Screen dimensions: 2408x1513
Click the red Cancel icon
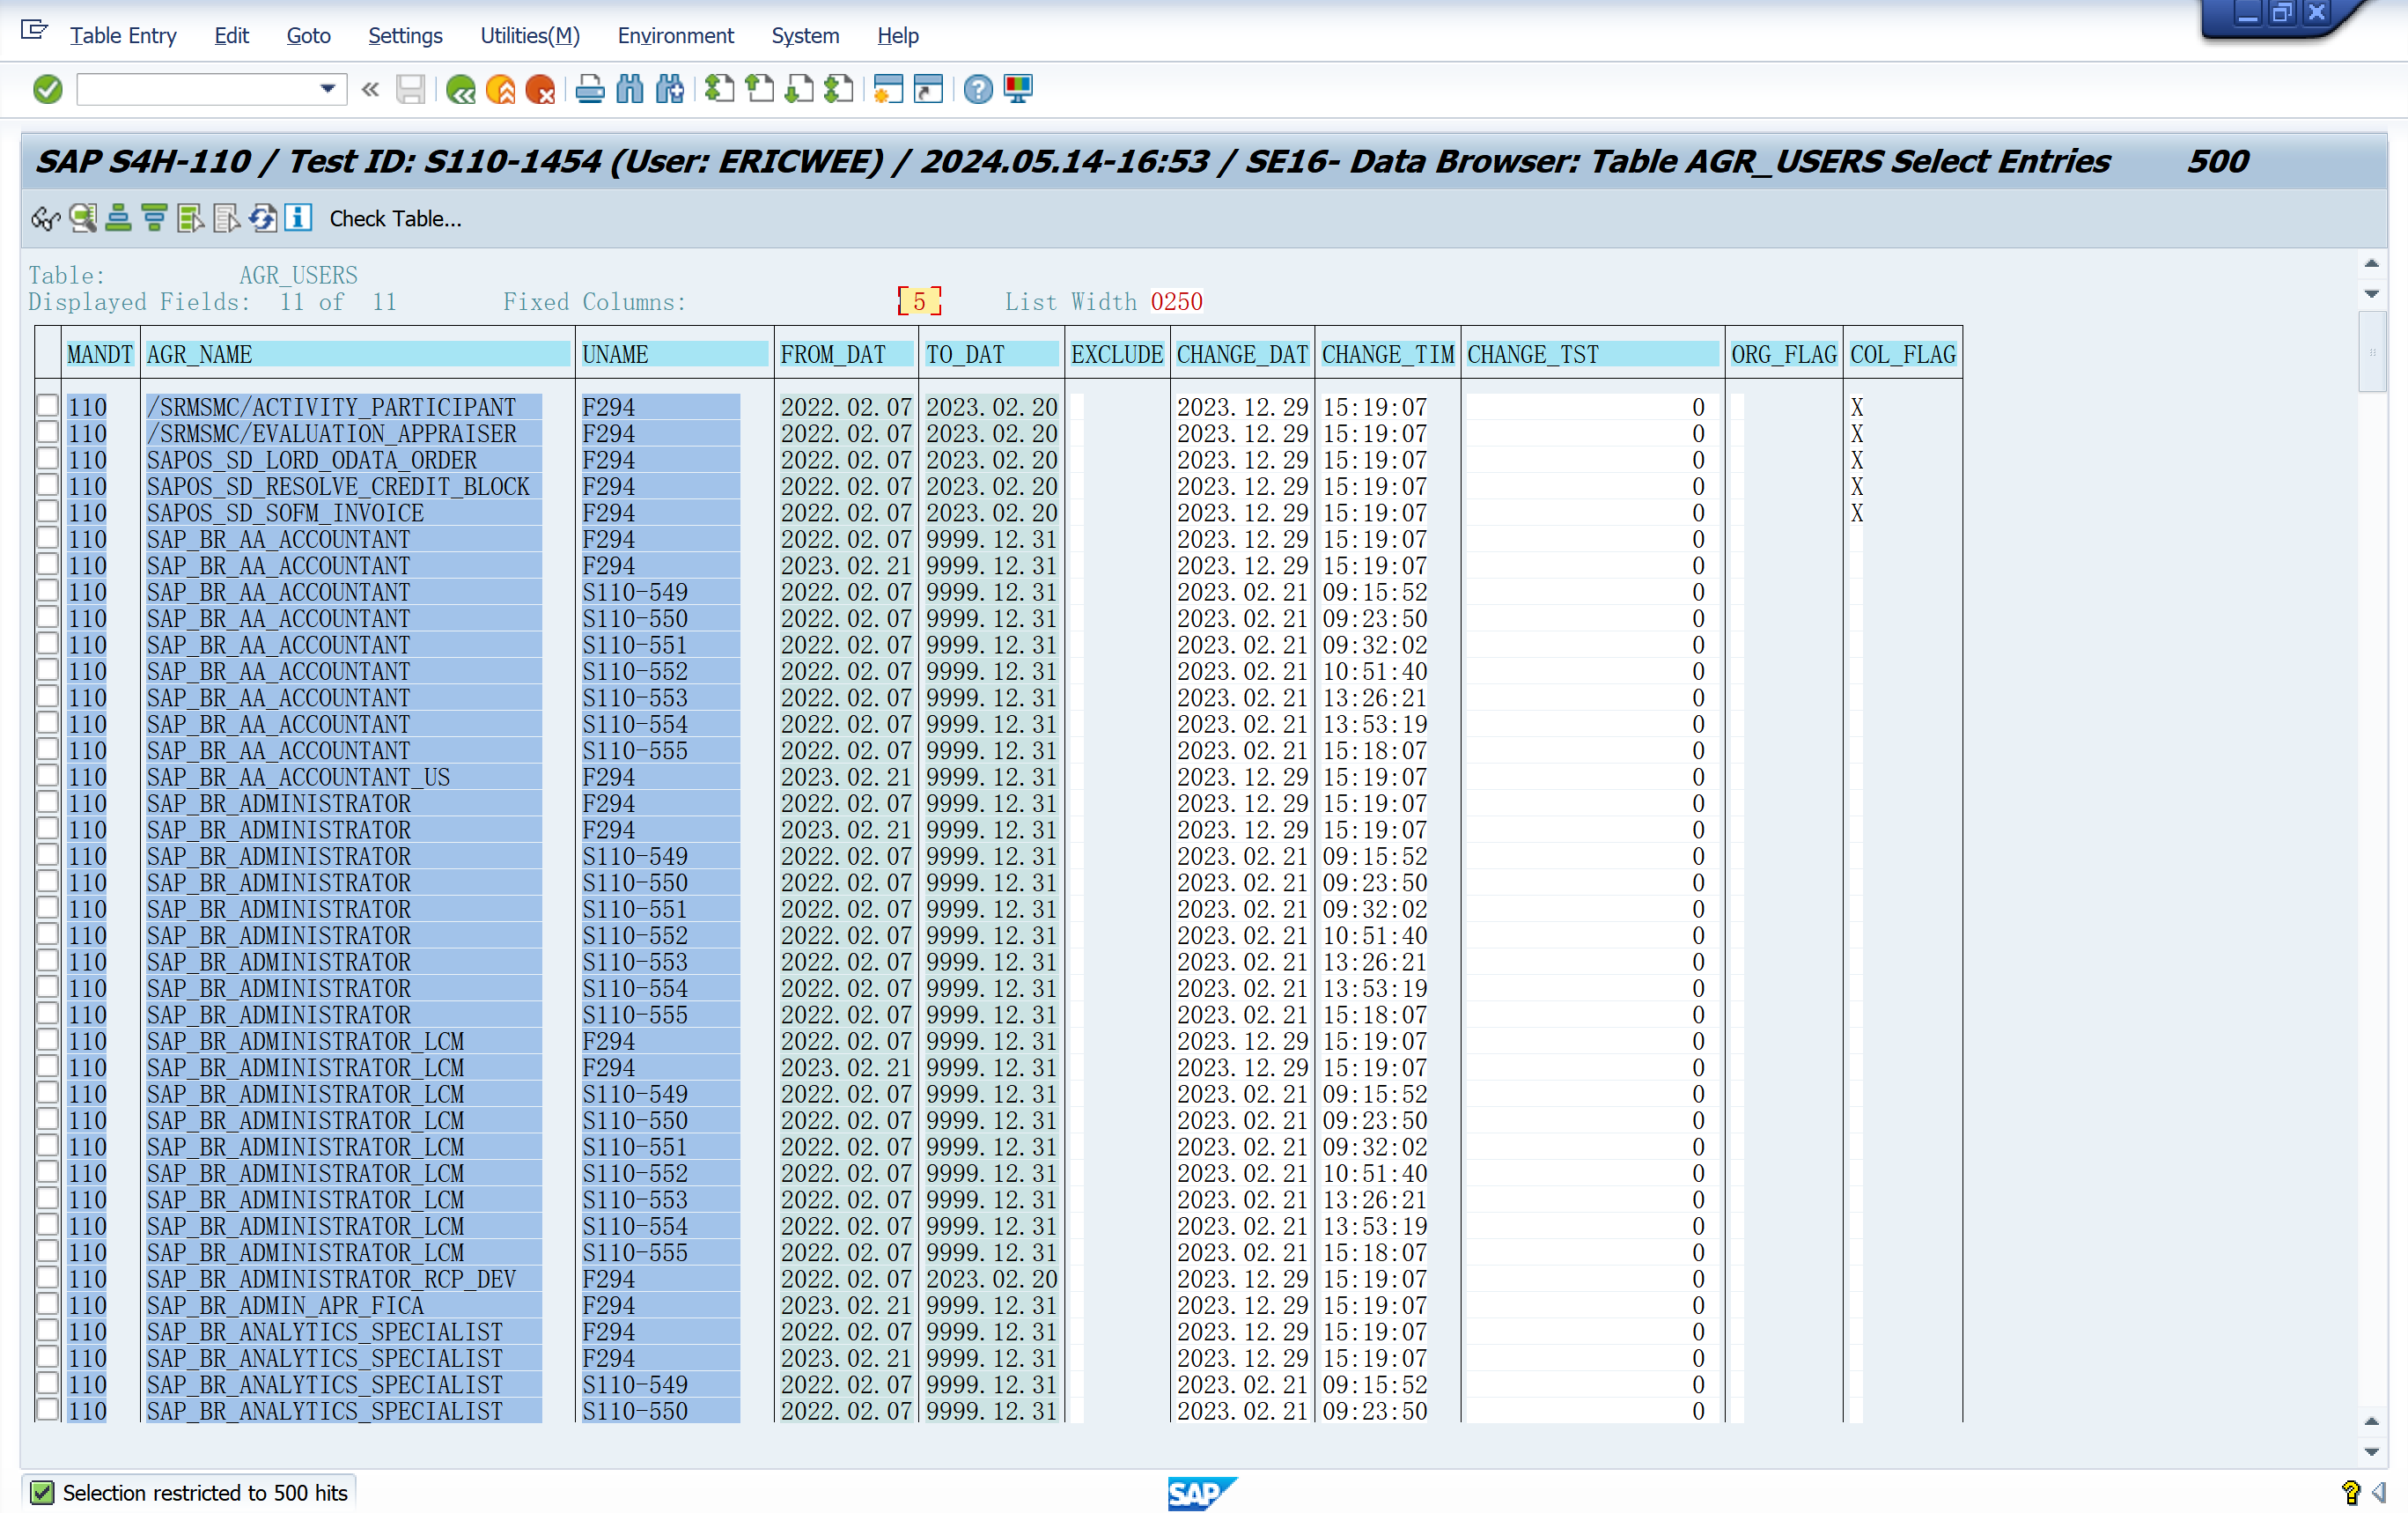click(x=540, y=90)
